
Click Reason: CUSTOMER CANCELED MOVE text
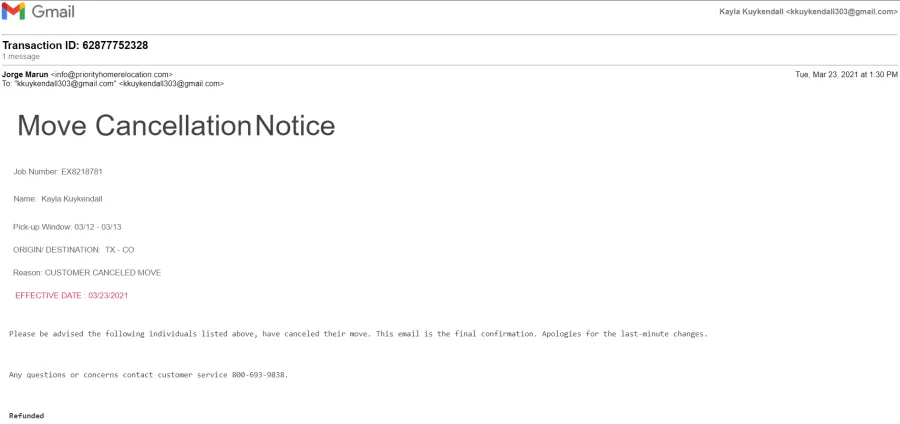pyautogui.click(x=87, y=273)
